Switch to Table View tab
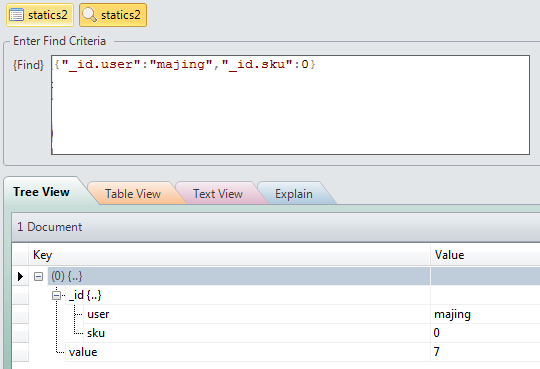Viewport: 540px width, 369px height. [x=133, y=194]
